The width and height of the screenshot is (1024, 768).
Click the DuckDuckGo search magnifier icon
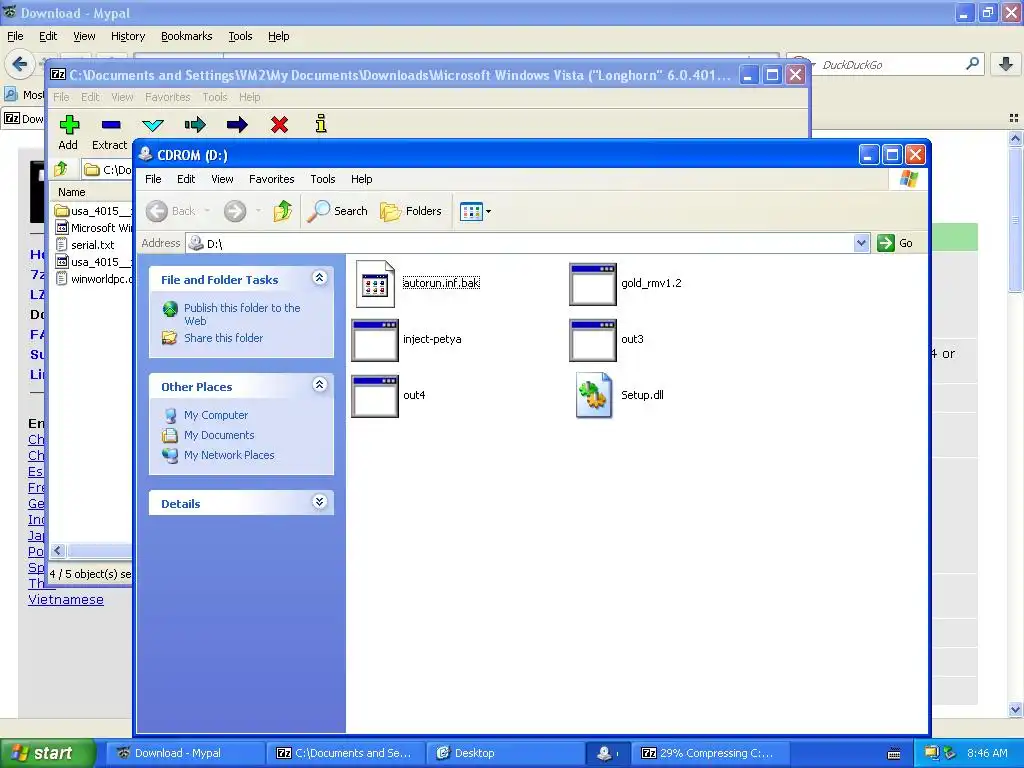[972, 64]
